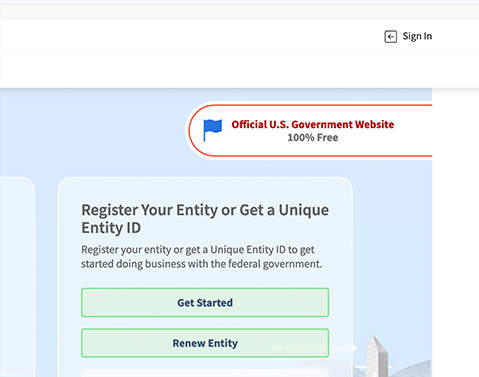Click the cut-off button below Renew Entity

[x=205, y=373]
